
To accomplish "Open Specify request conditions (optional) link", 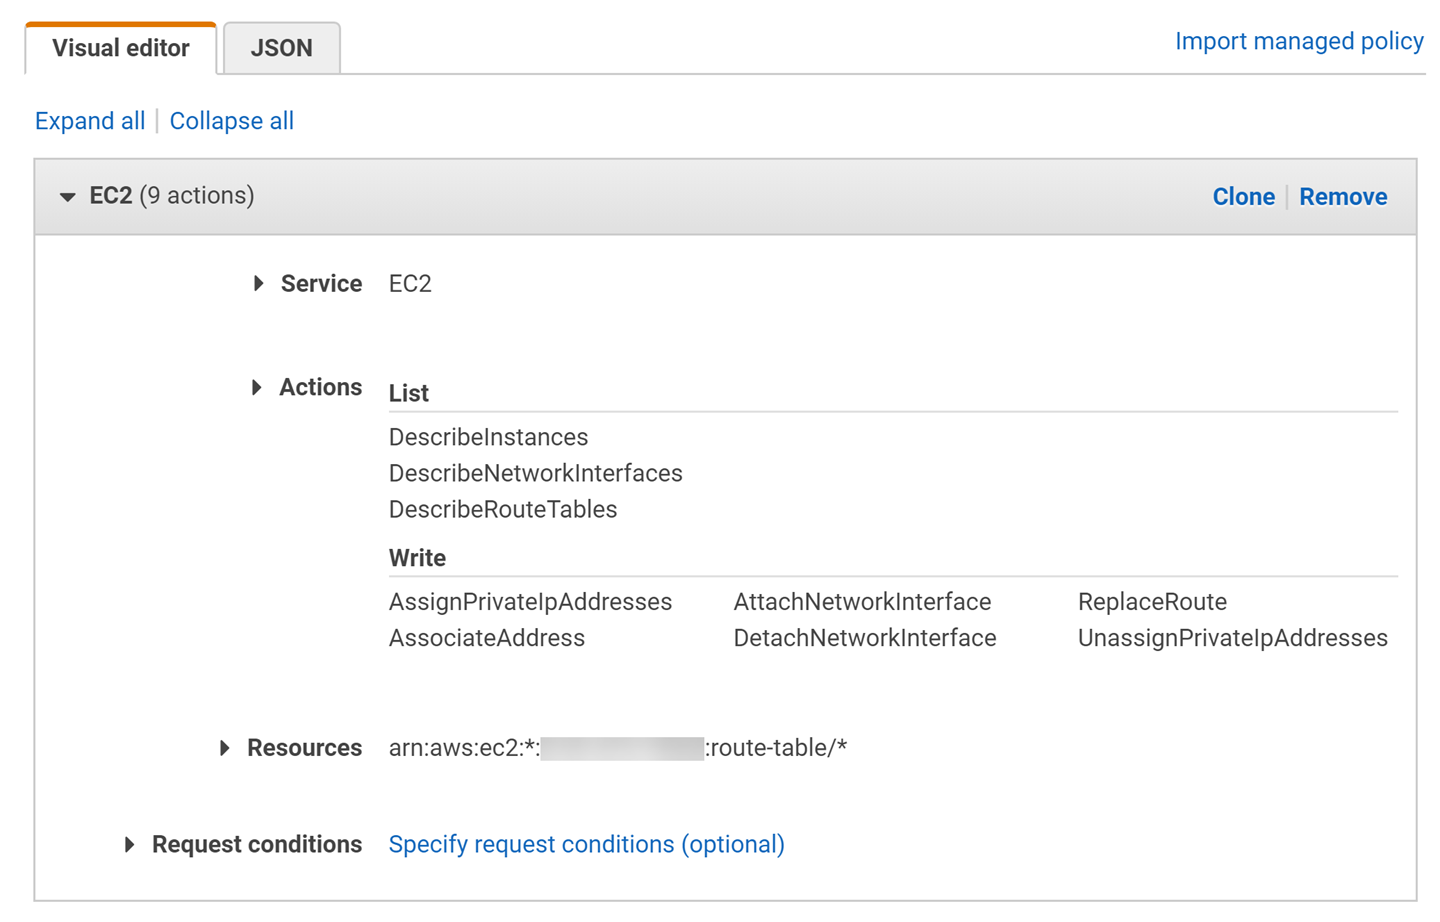I will click(x=586, y=845).
